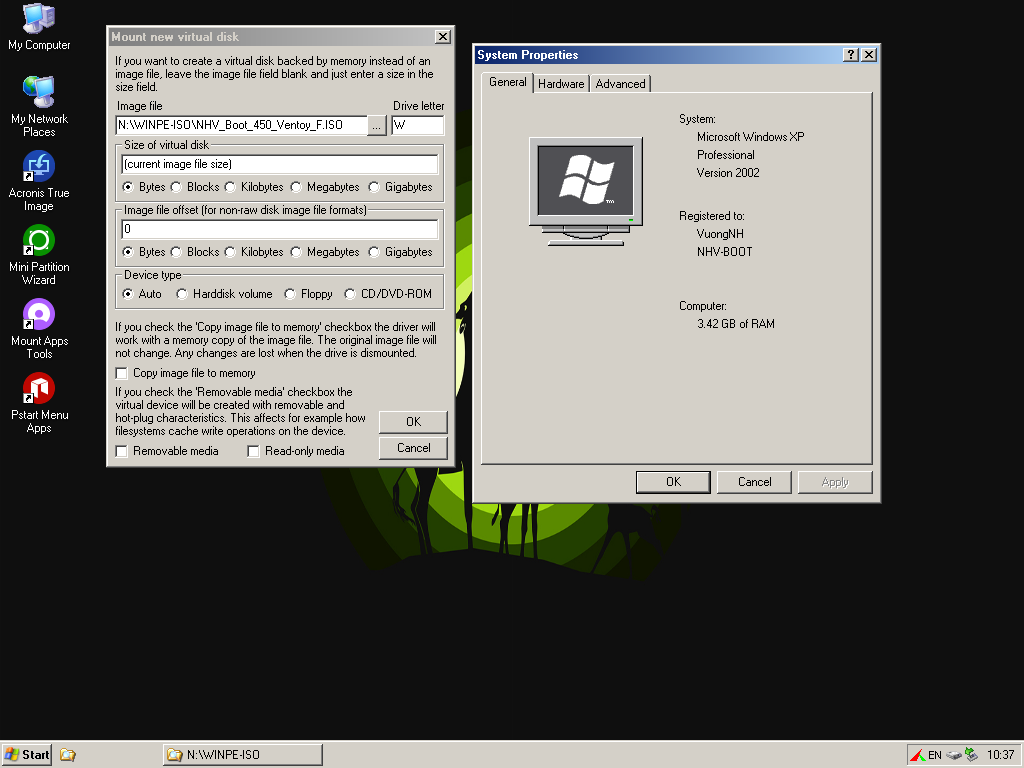Select Gigabytes for virtual disk size
This screenshot has height=768, width=1024.
pos(400,187)
